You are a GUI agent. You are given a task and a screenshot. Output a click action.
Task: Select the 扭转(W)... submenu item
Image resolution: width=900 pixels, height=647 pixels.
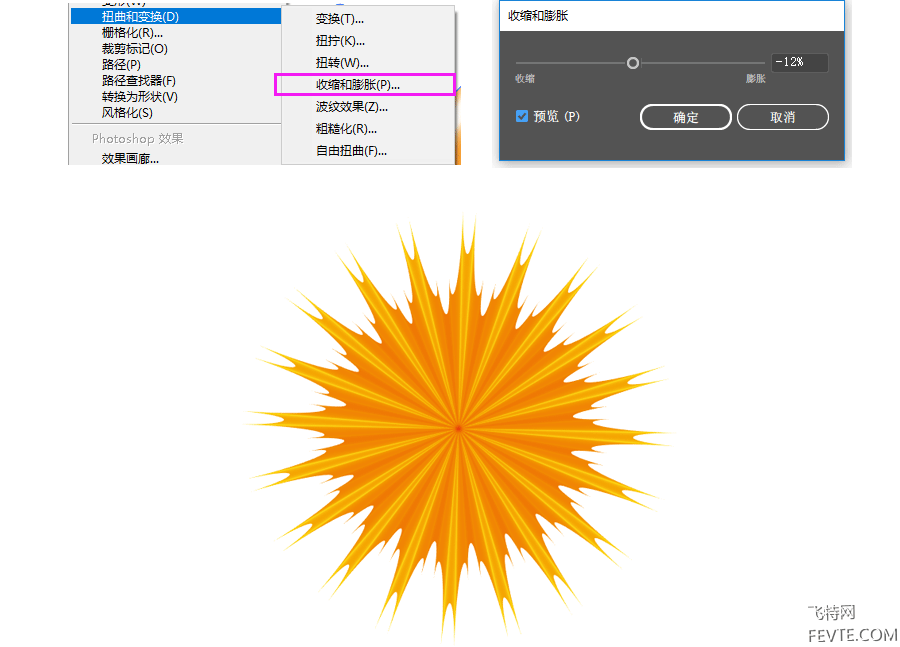[342, 63]
